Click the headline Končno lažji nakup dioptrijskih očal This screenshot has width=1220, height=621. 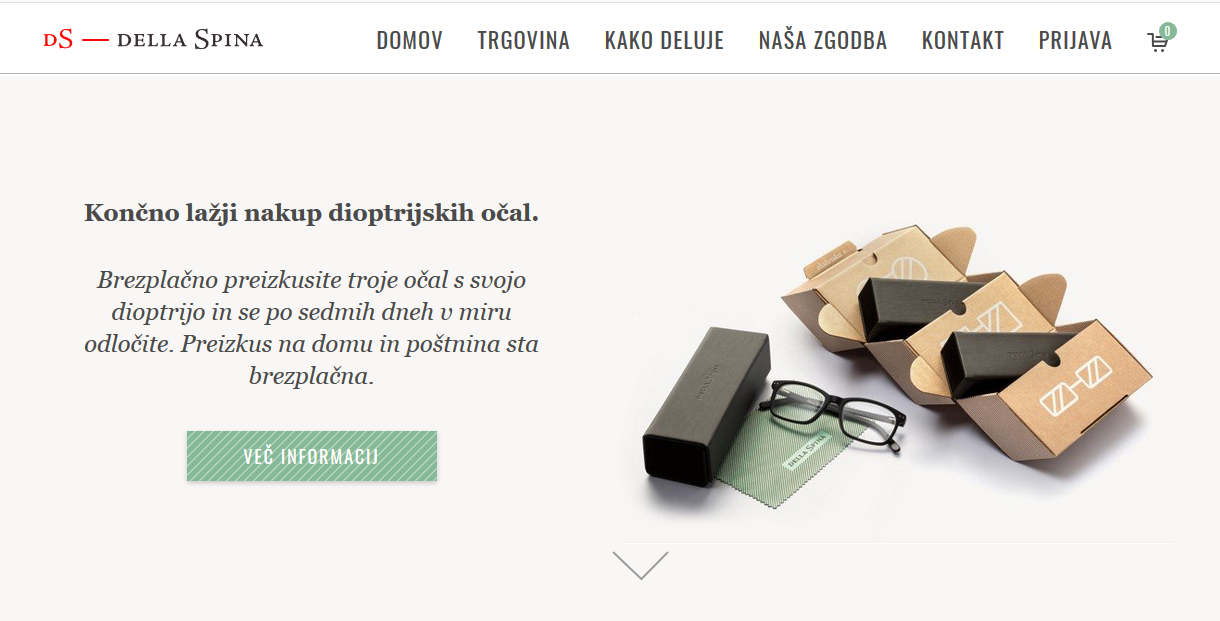point(311,213)
